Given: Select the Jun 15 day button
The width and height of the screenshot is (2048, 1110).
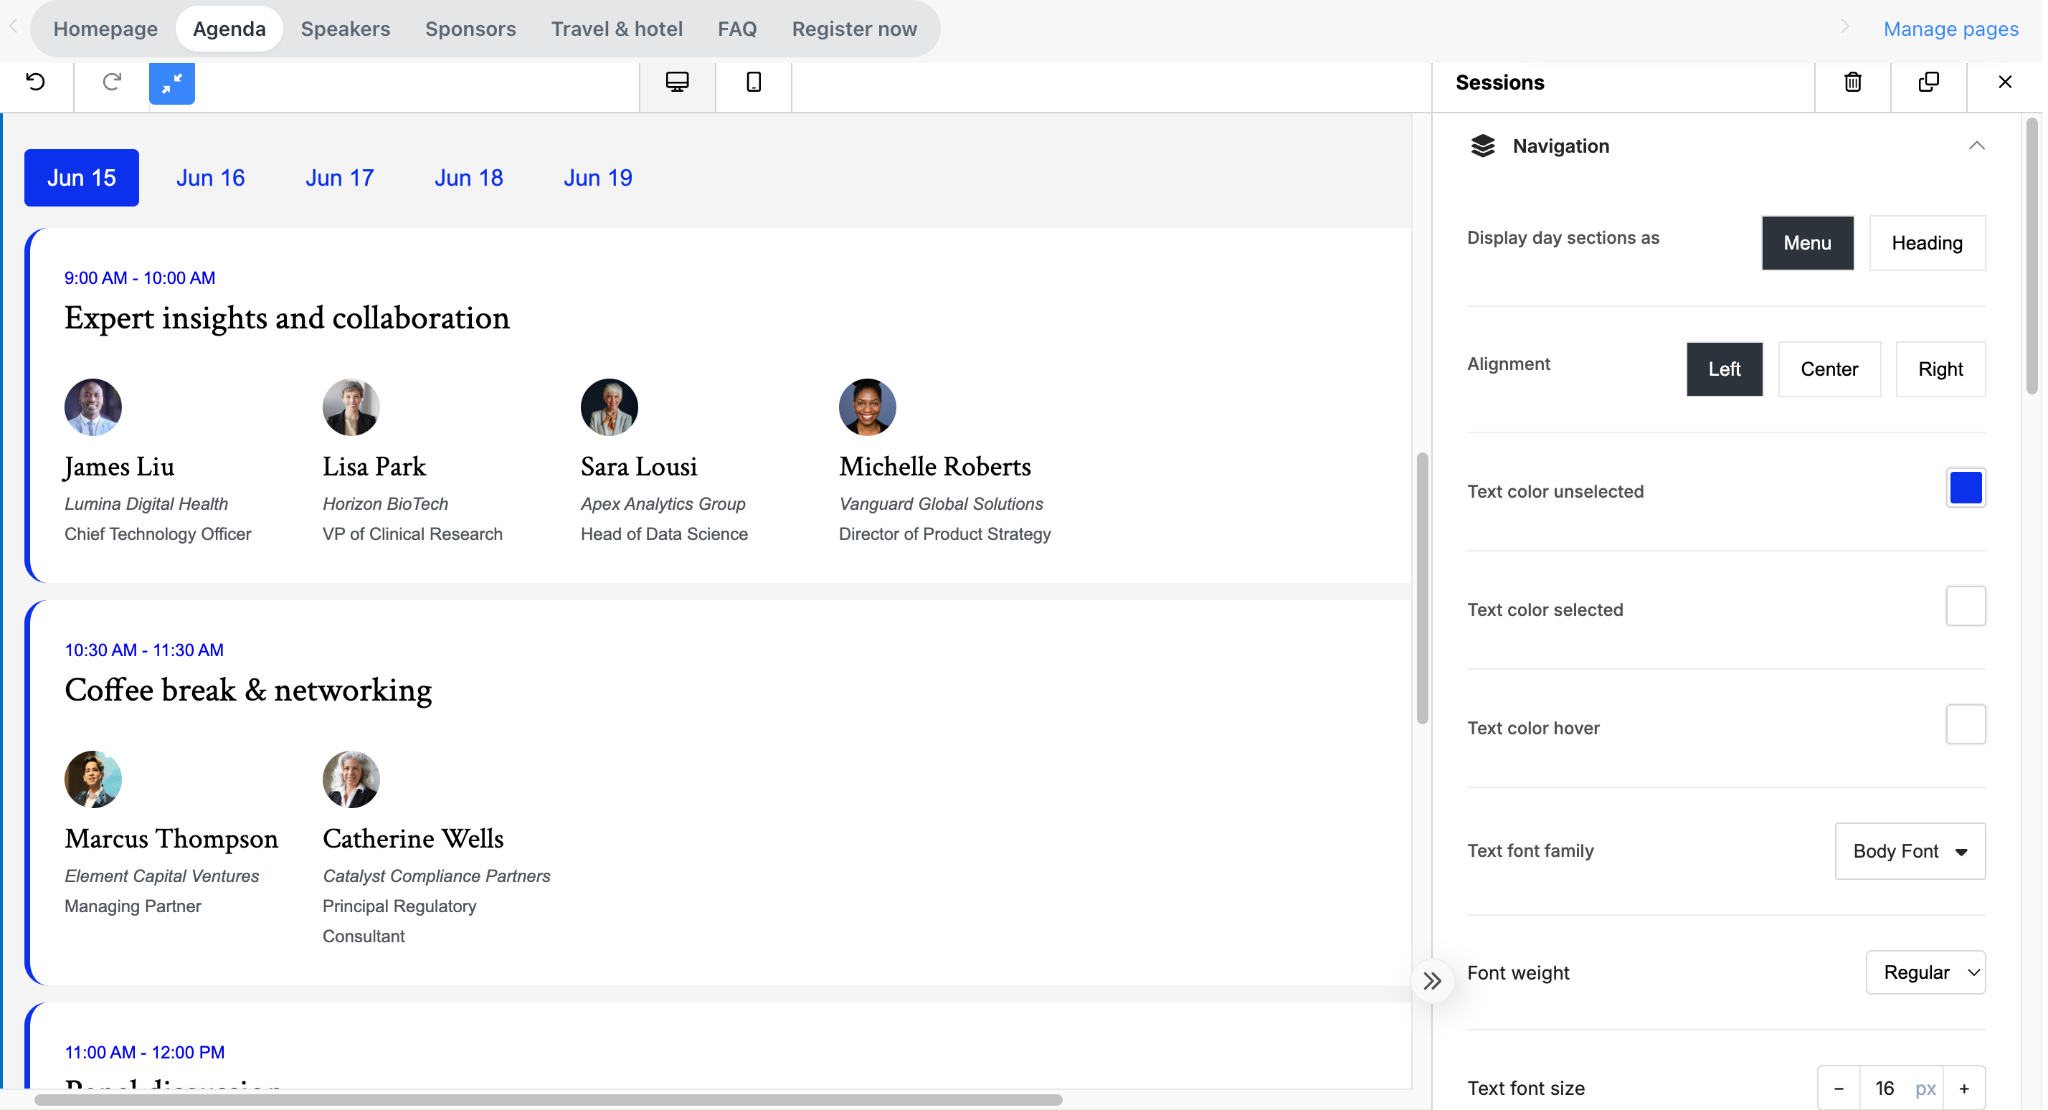Looking at the screenshot, I should coord(81,178).
